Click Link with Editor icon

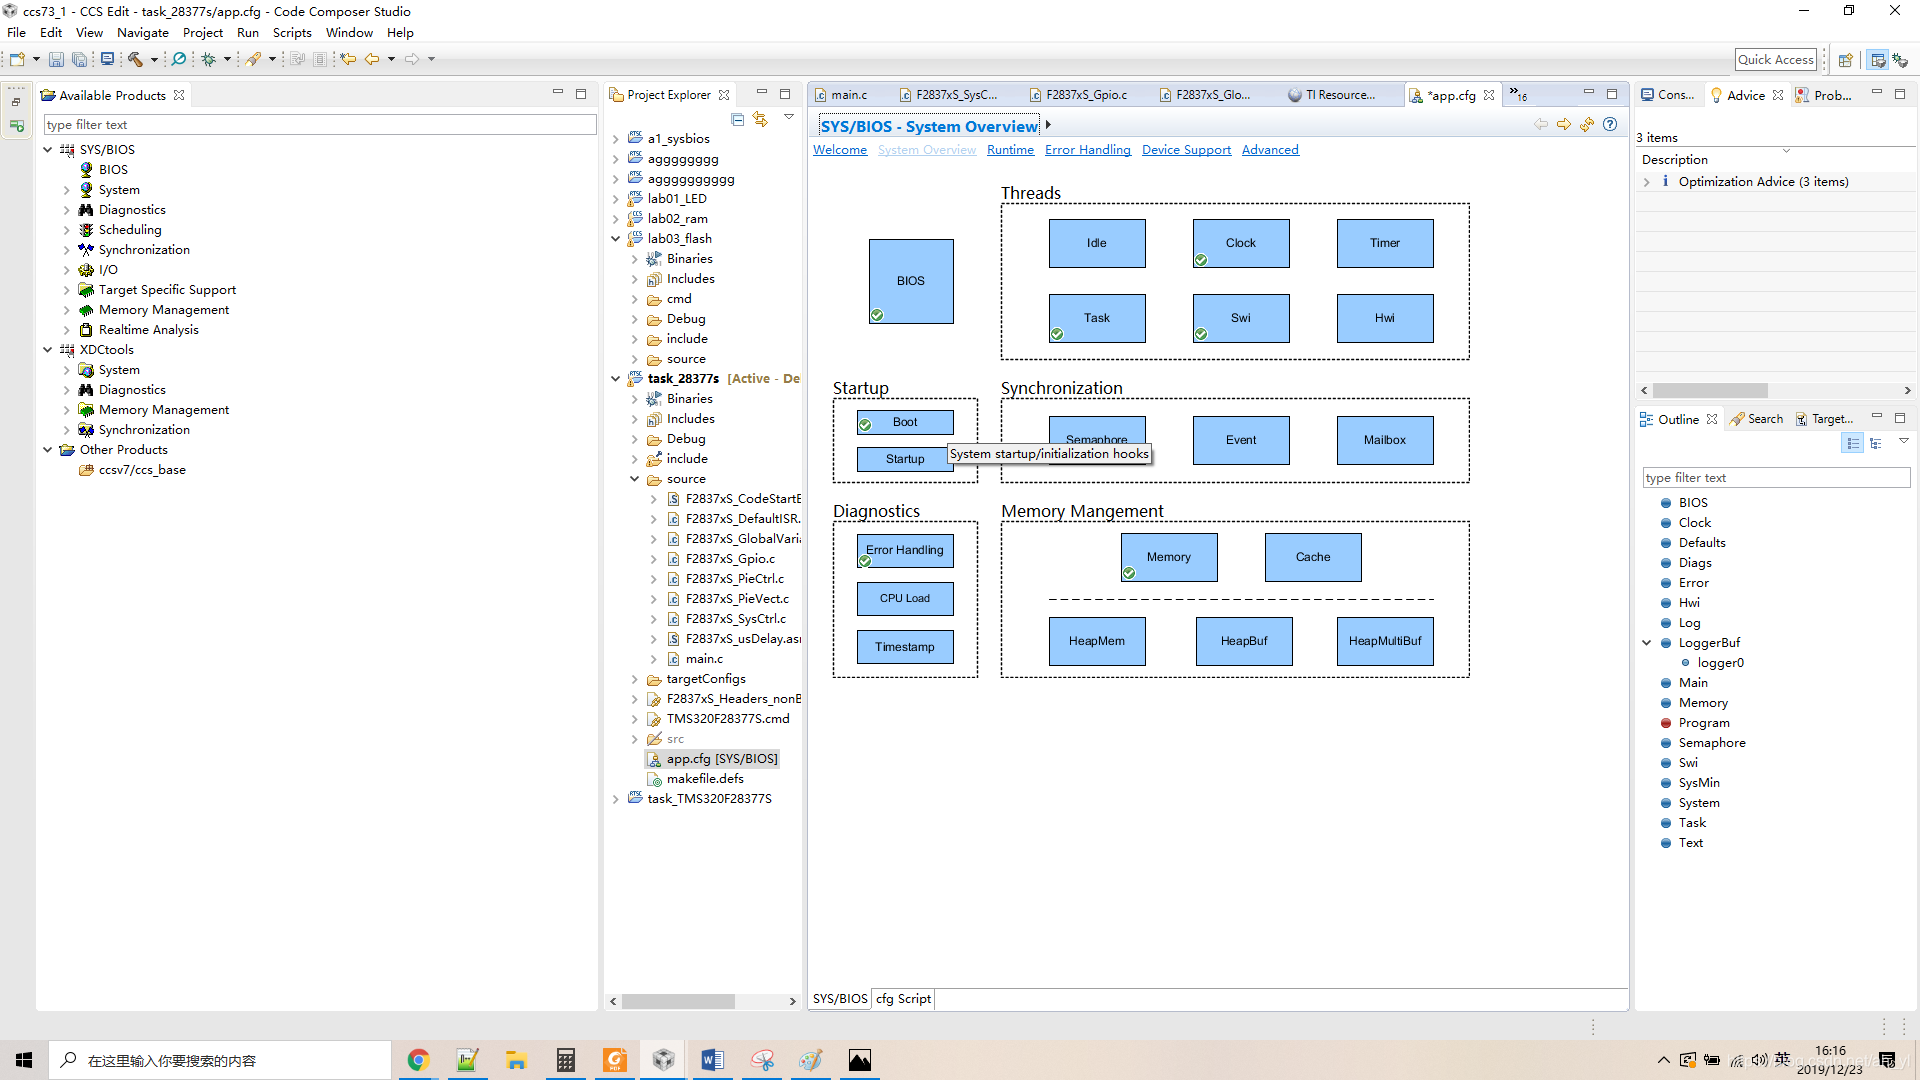pyautogui.click(x=761, y=119)
